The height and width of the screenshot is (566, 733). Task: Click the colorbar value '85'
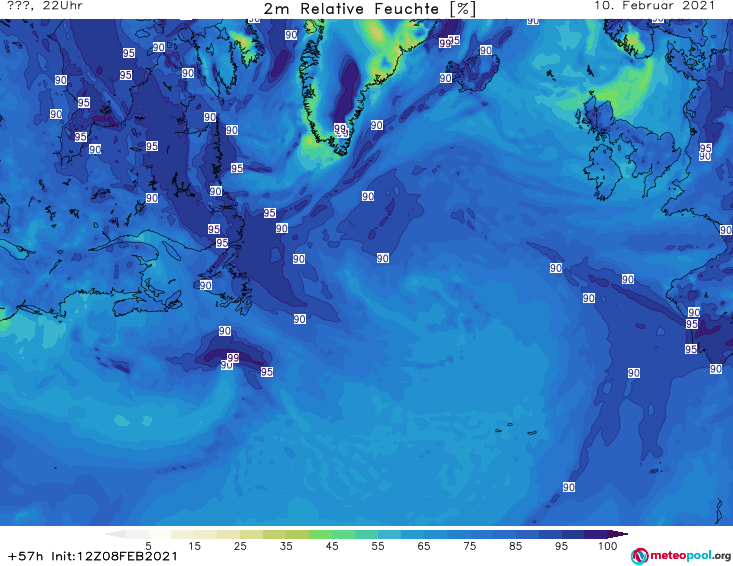(515, 546)
